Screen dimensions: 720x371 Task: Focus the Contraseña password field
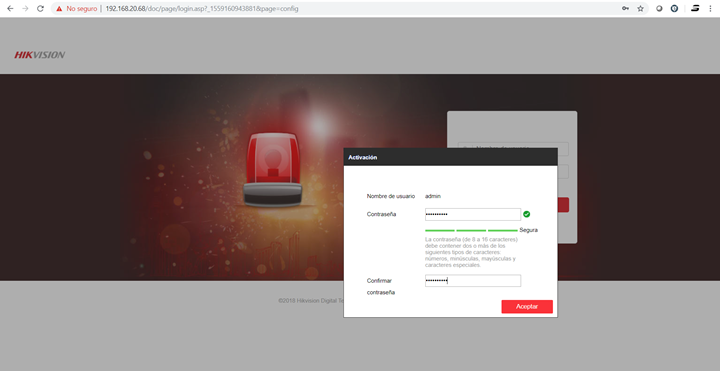pyautogui.click(x=473, y=214)
